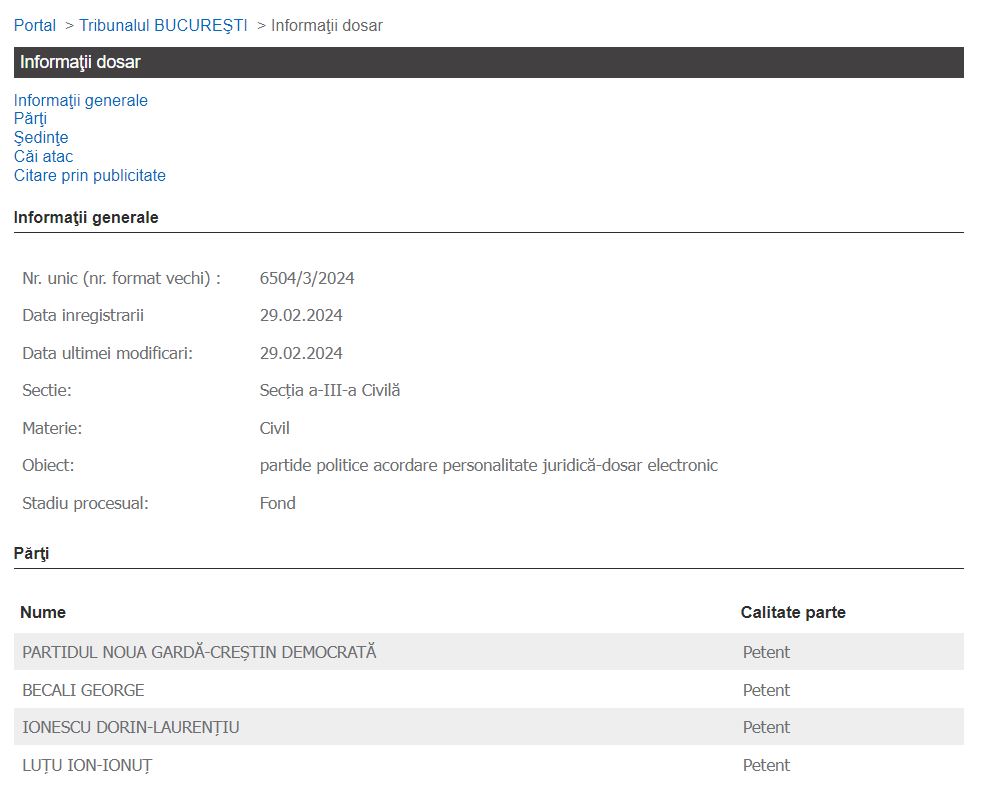The width and height of the screenshot is (1002, 799).
Task: Click the Fond procedural stage value
Action: tap(277, 503)
